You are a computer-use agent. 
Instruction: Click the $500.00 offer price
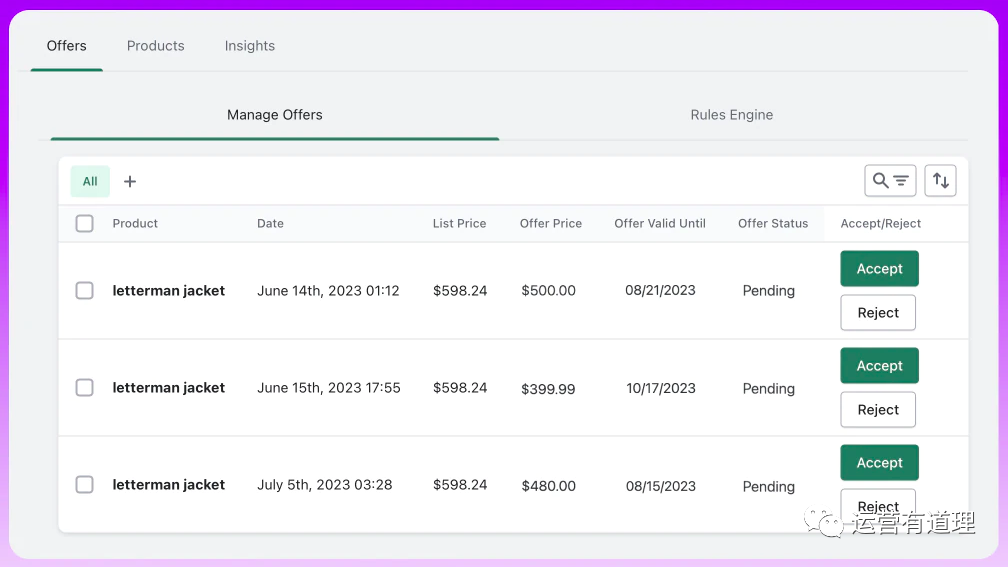(x=548, y=291)
